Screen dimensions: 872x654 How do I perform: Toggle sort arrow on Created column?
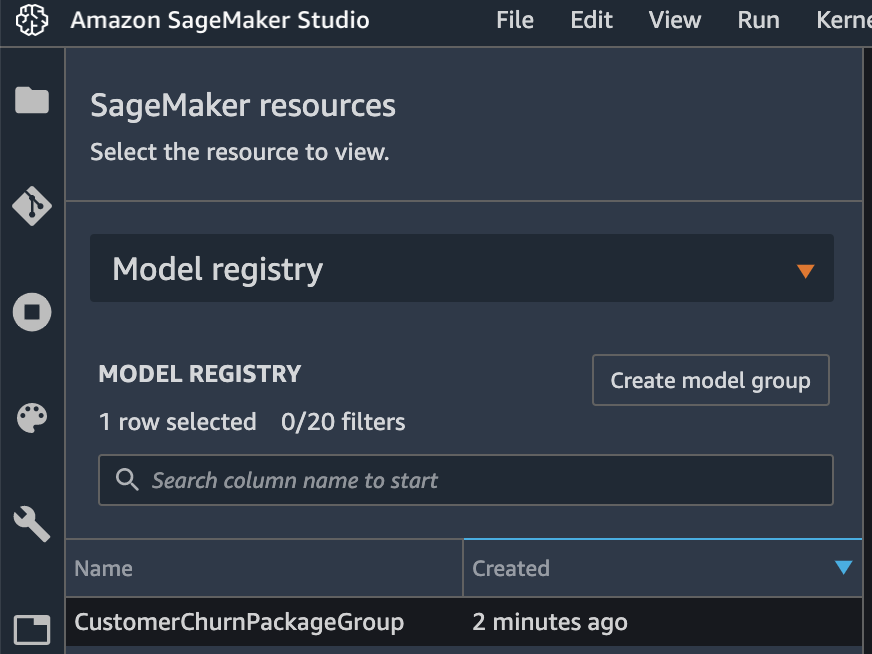844,567
